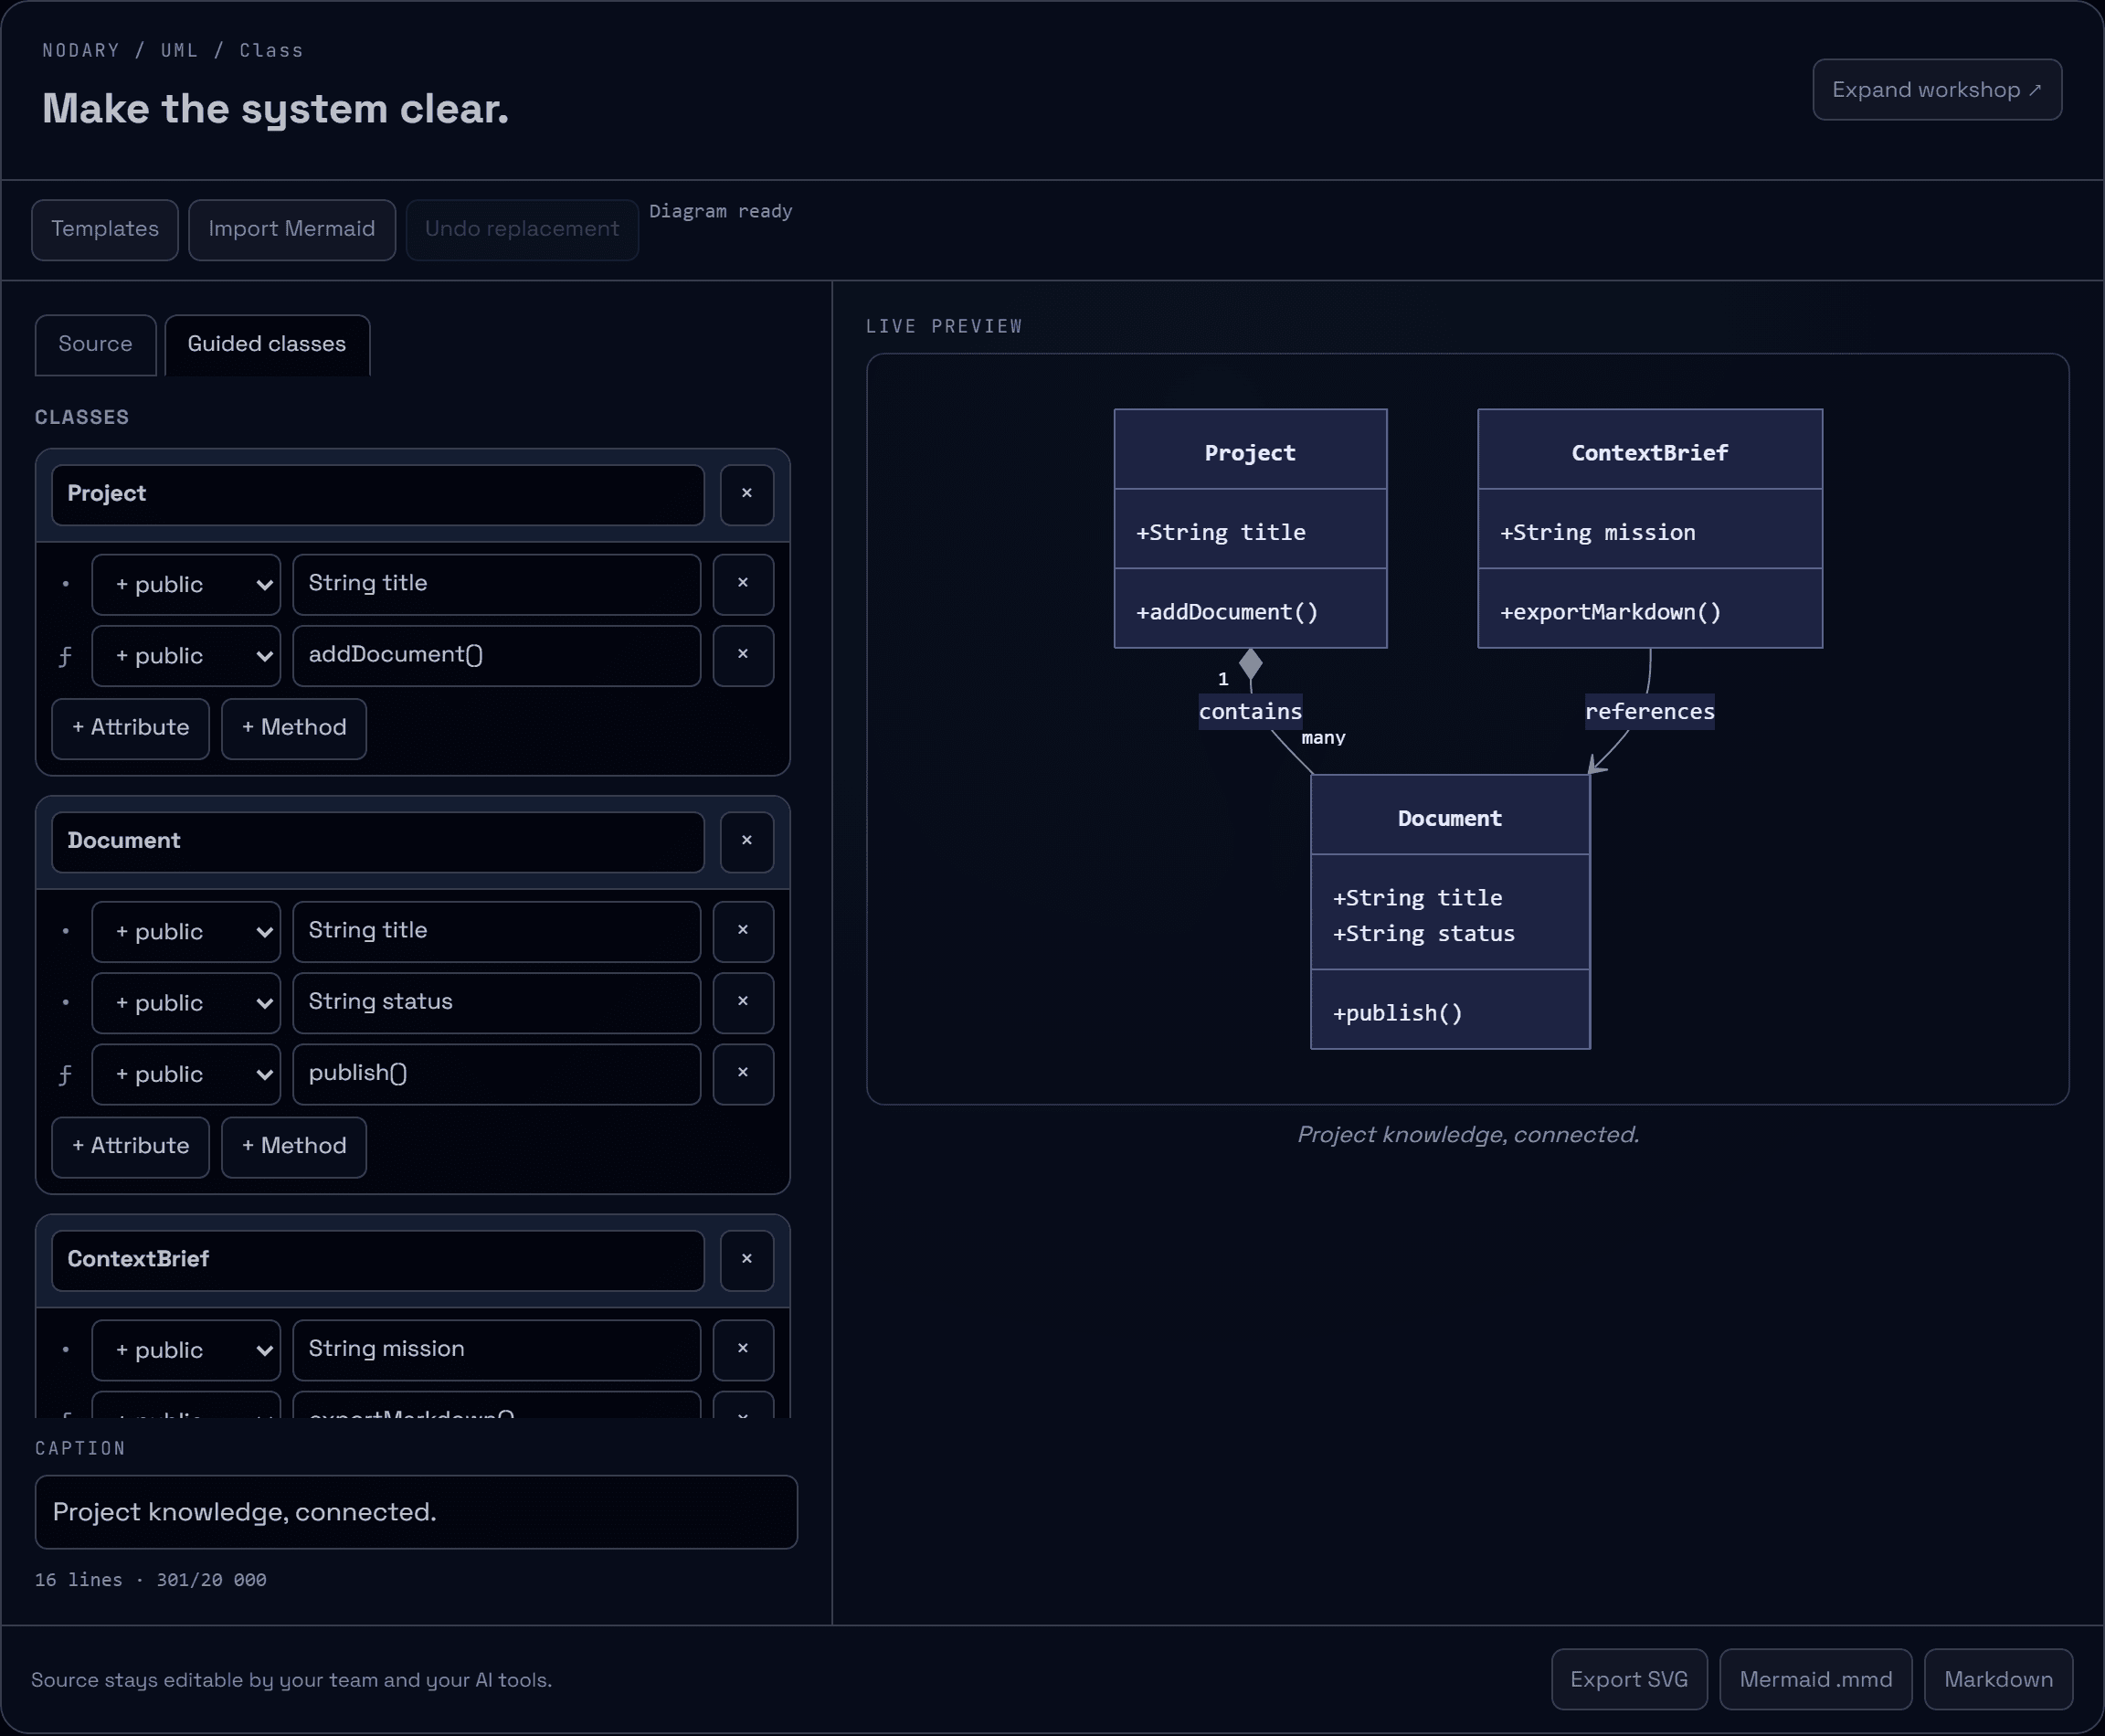Open visibility dropdown for String status
2105x1736 pixels.
coord(186,1002)
